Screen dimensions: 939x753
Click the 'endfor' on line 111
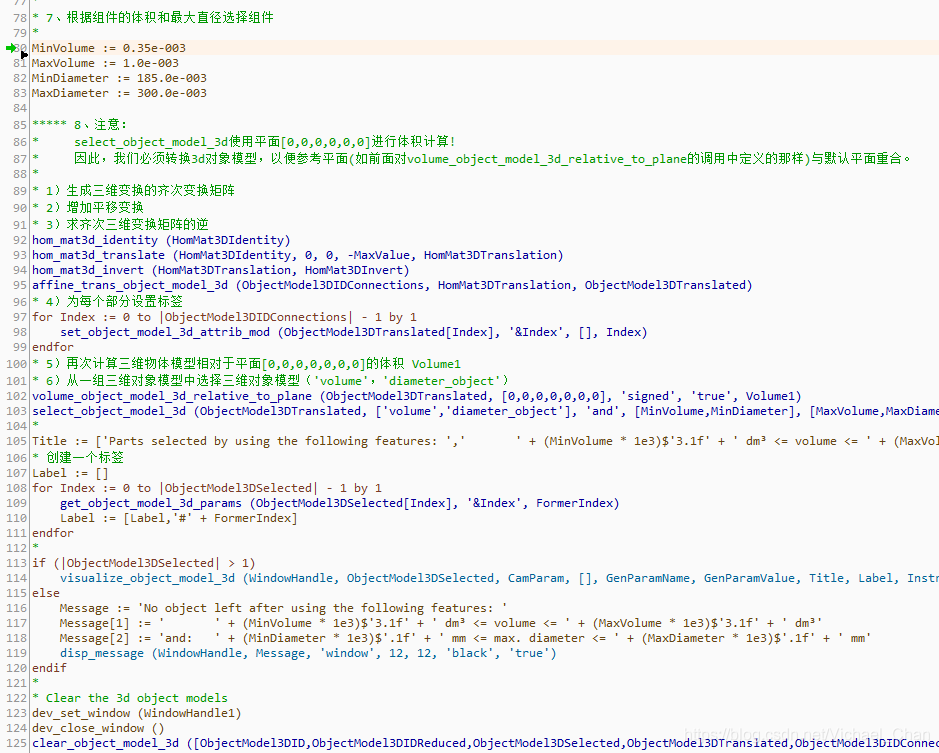tap(53, 533)
